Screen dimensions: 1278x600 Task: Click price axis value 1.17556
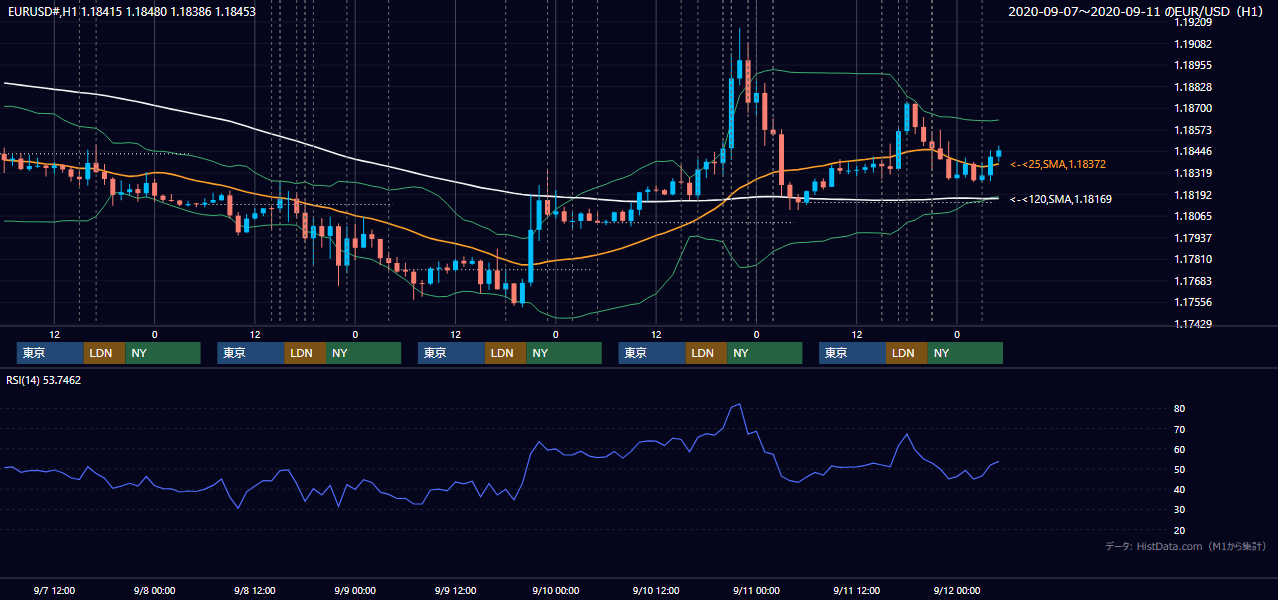pyautogui.click(x=1192, y=302)
